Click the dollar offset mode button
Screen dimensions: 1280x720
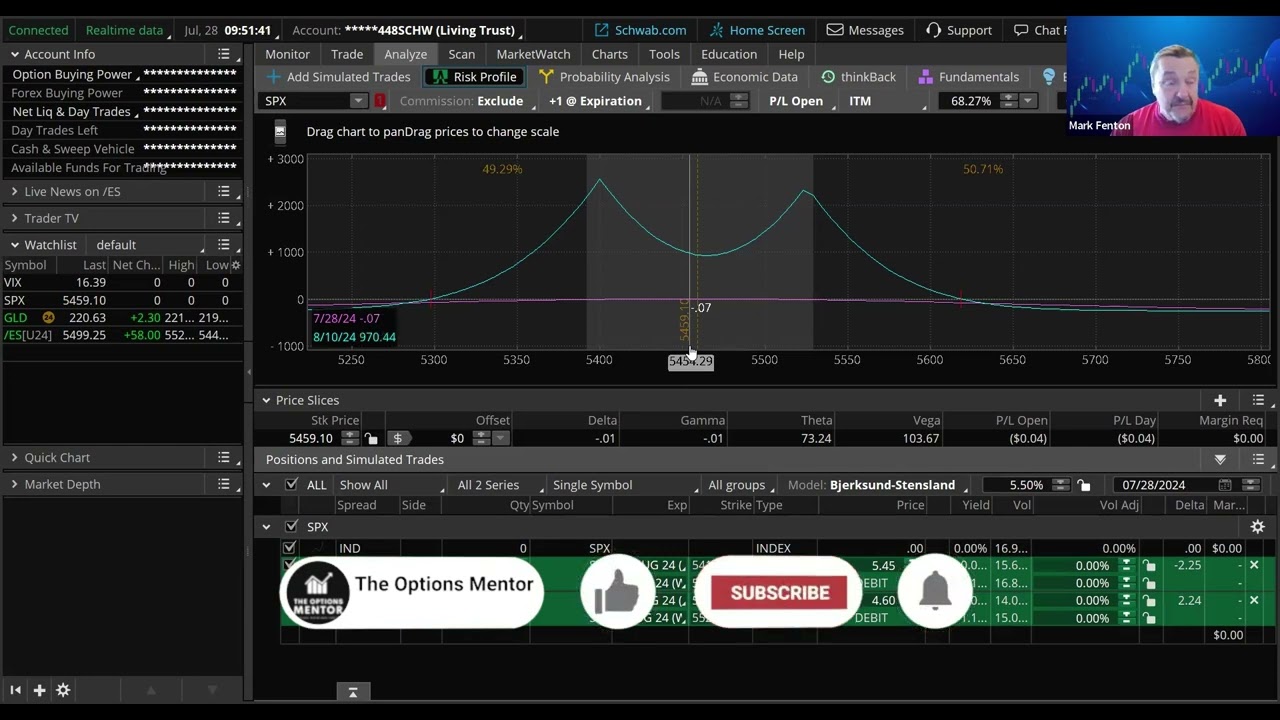click(398, 438)
